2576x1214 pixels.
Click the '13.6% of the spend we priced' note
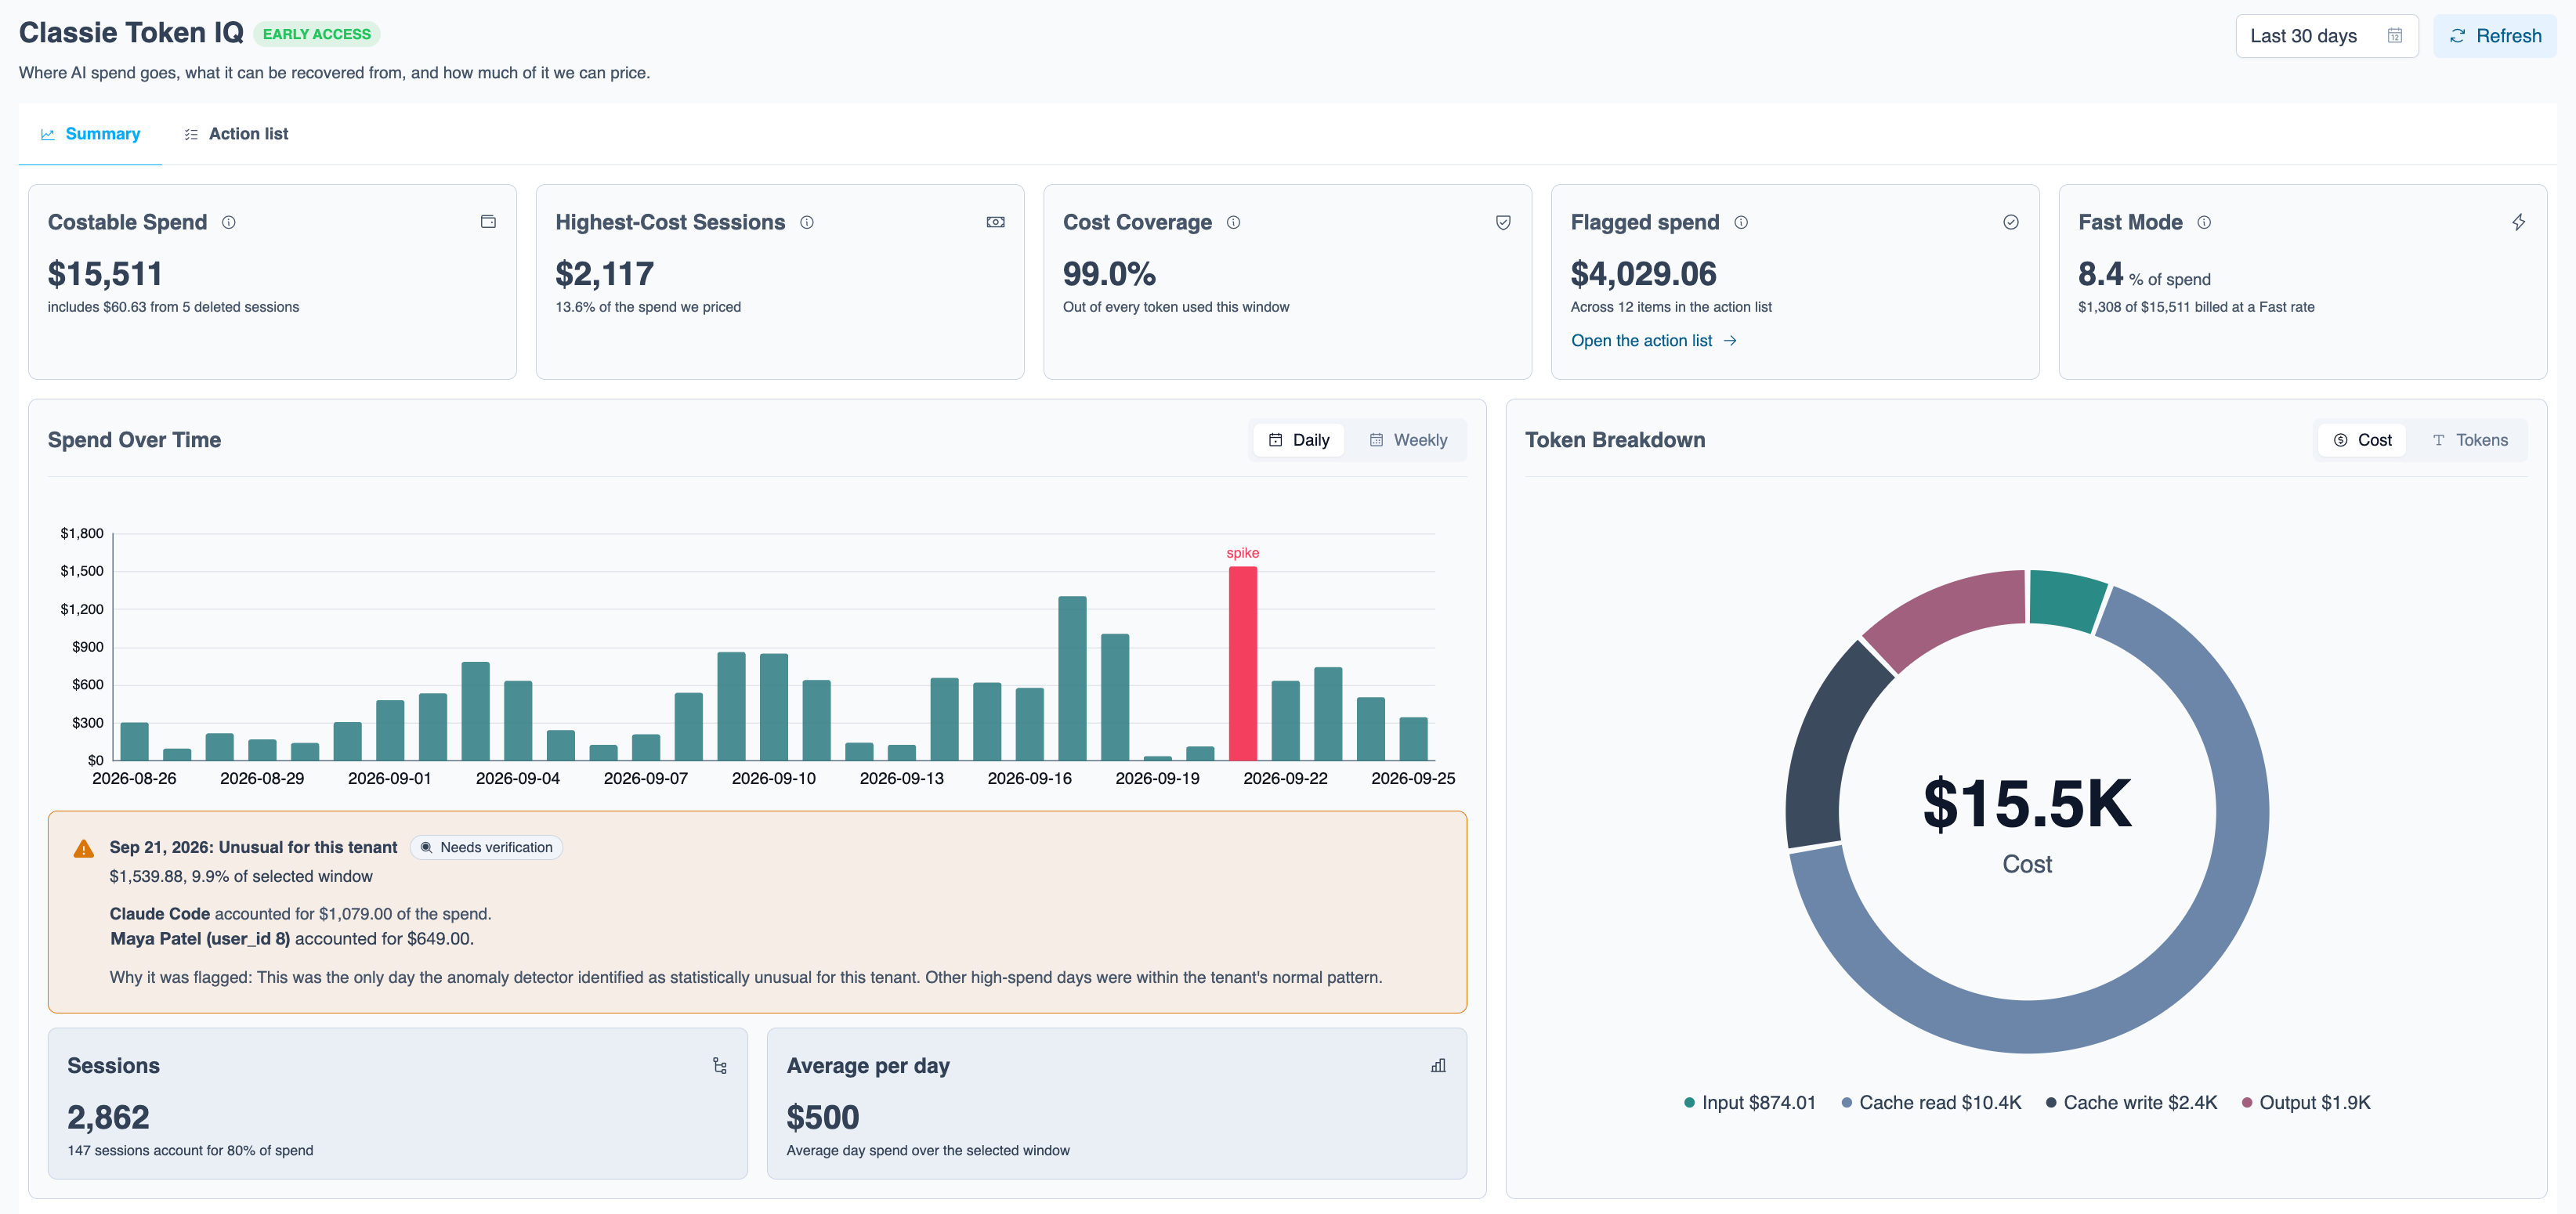(x=648, y=307)
